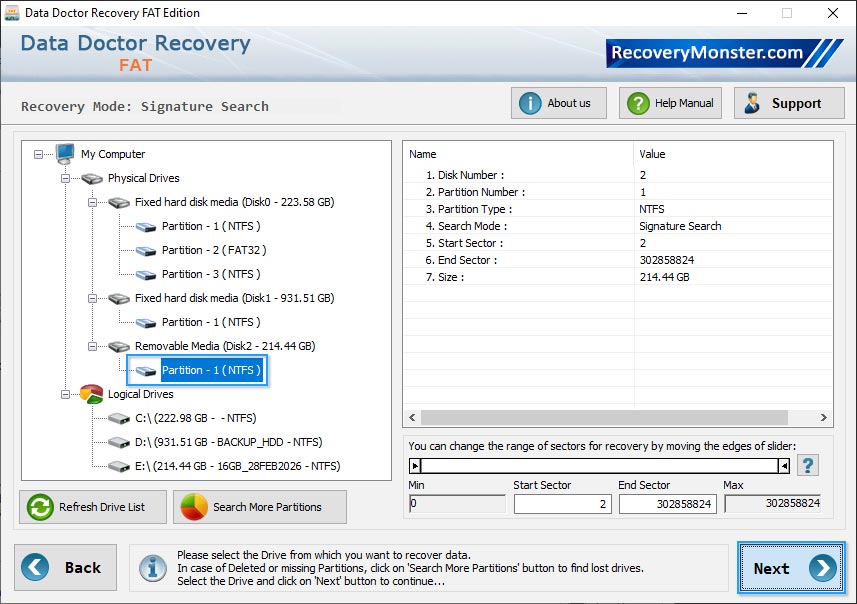Collapse the My Computer tree node
This screenshot has height=604, width=857.
tap(37, 154)
